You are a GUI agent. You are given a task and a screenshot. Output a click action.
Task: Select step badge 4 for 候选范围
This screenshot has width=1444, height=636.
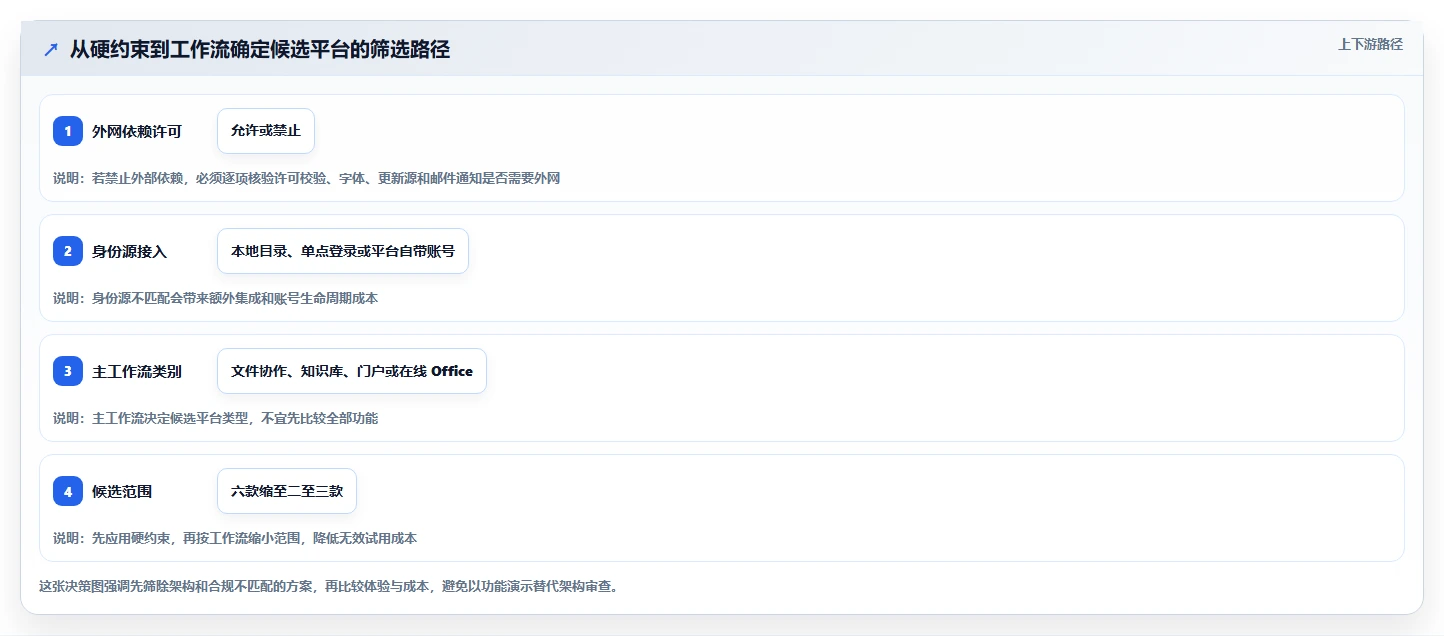click(x=68, y=491)
